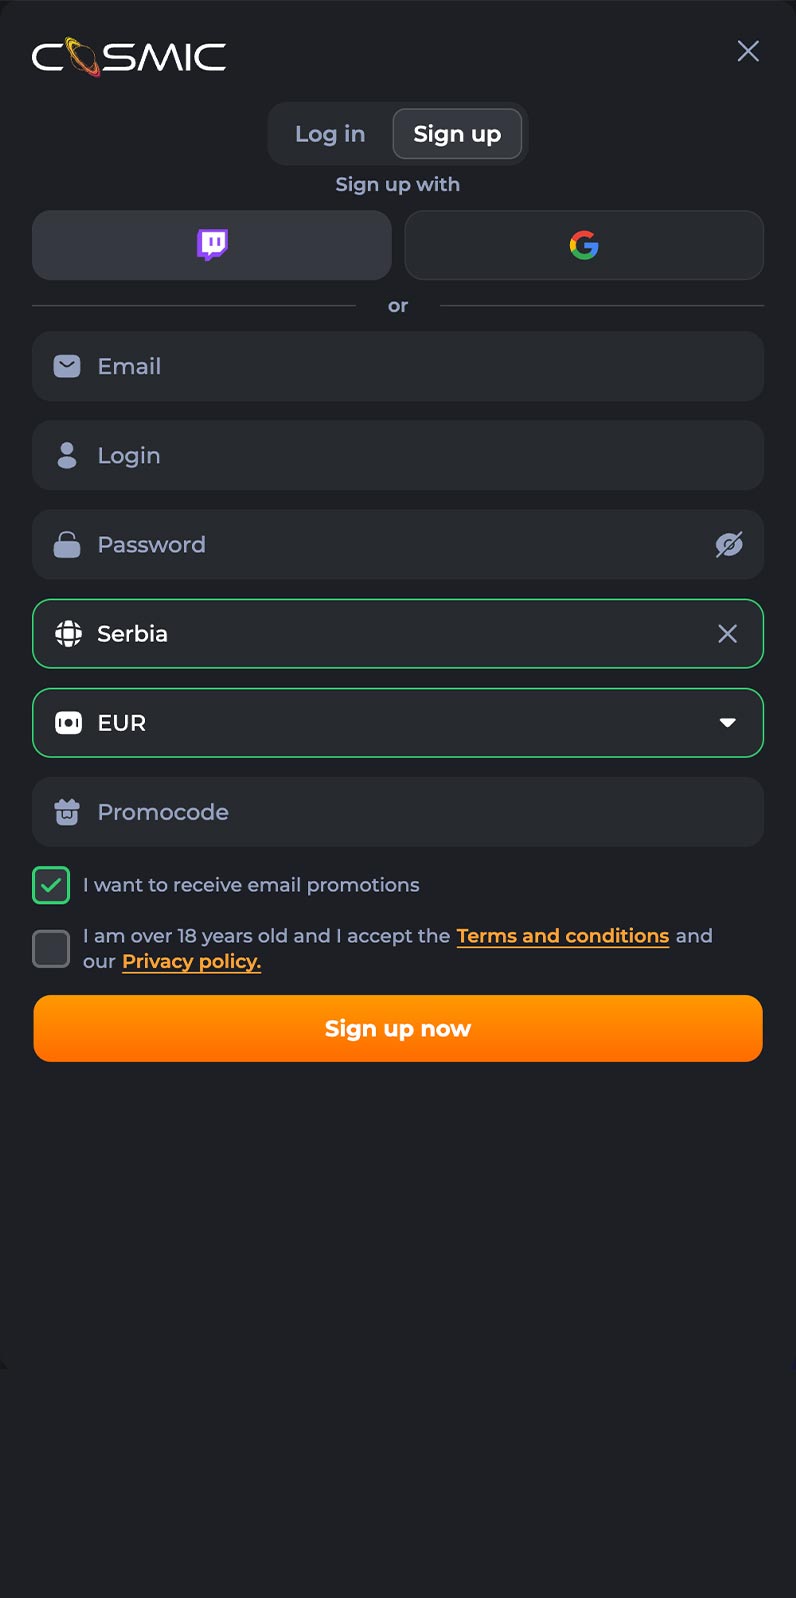
Task: Switch to the Log in tab
Action: pos(330,134)
